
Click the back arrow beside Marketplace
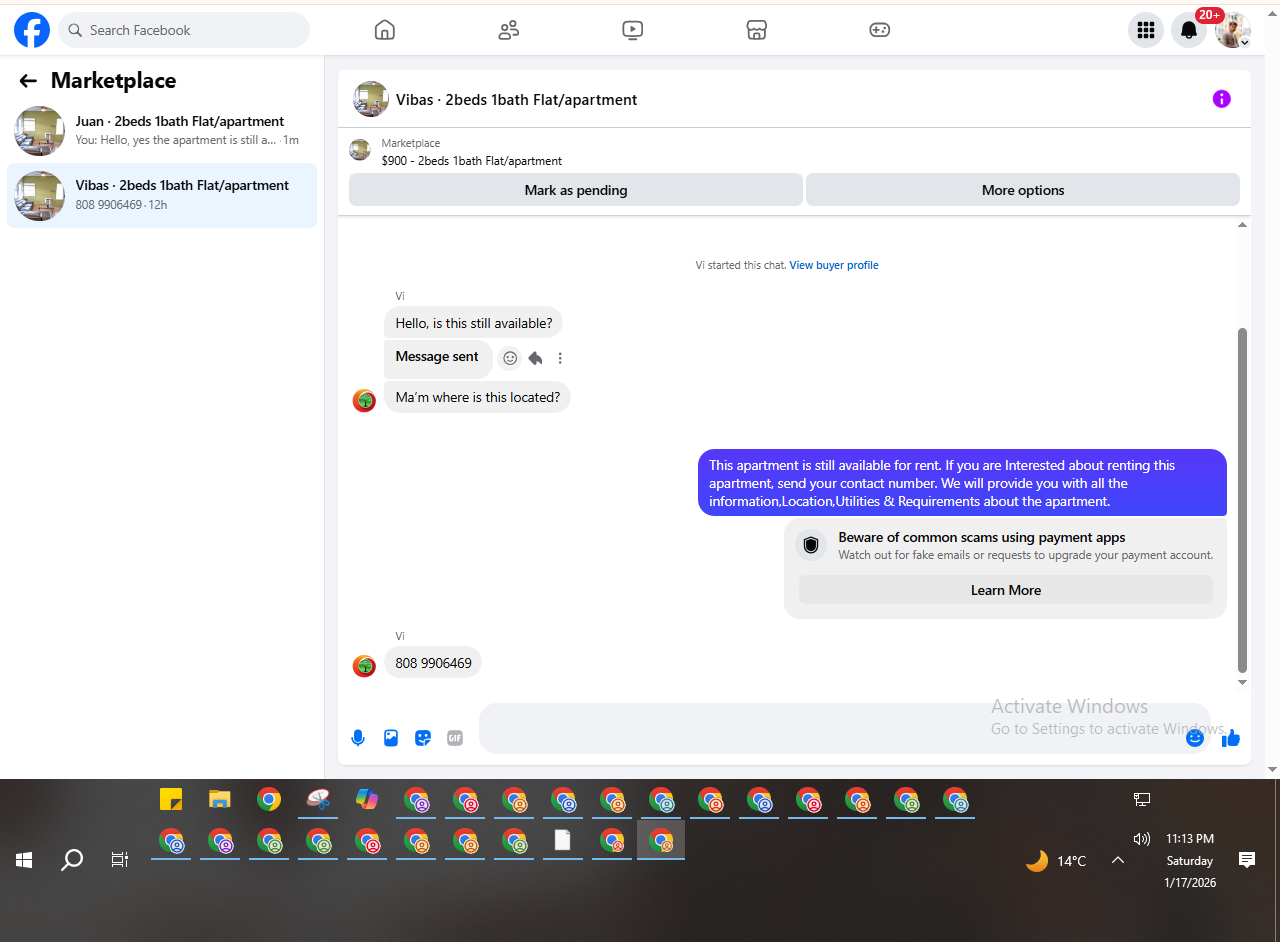tap(28, 81)
